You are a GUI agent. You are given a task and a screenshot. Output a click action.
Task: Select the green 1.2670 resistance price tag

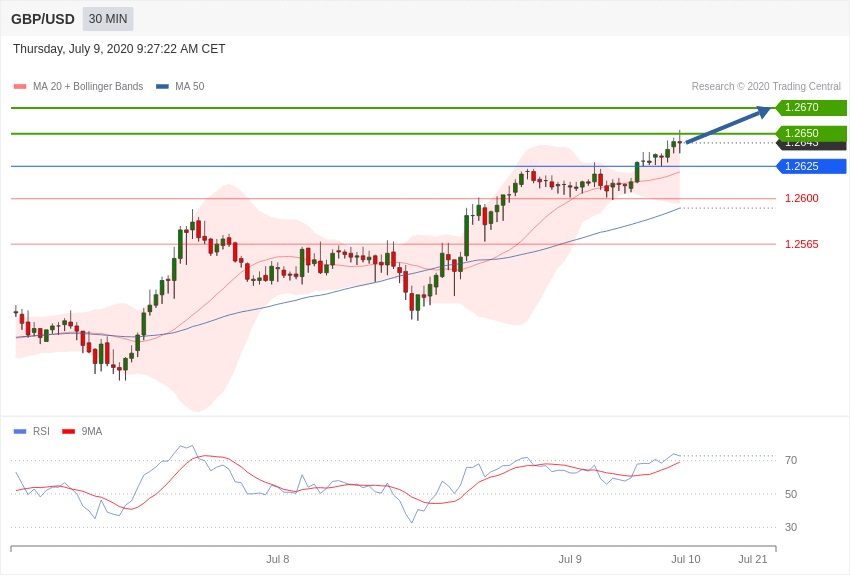coord(811,108)
